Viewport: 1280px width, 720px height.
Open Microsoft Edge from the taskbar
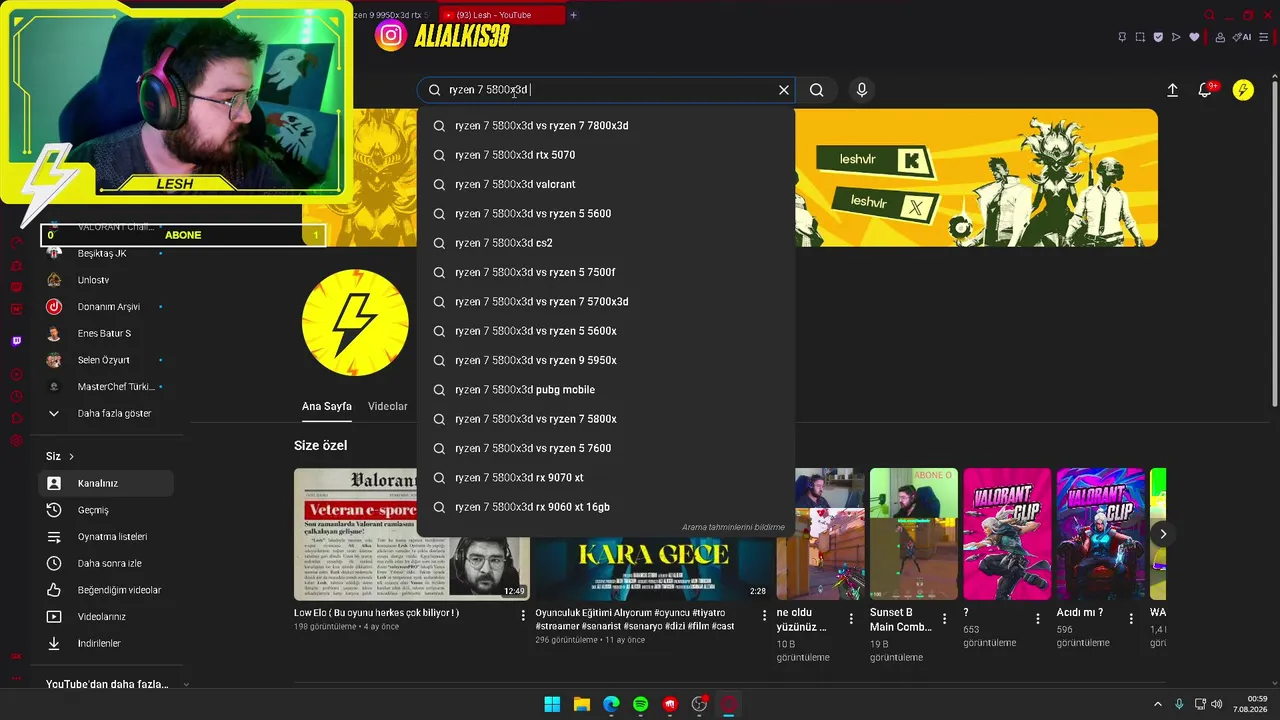[611, 704]
